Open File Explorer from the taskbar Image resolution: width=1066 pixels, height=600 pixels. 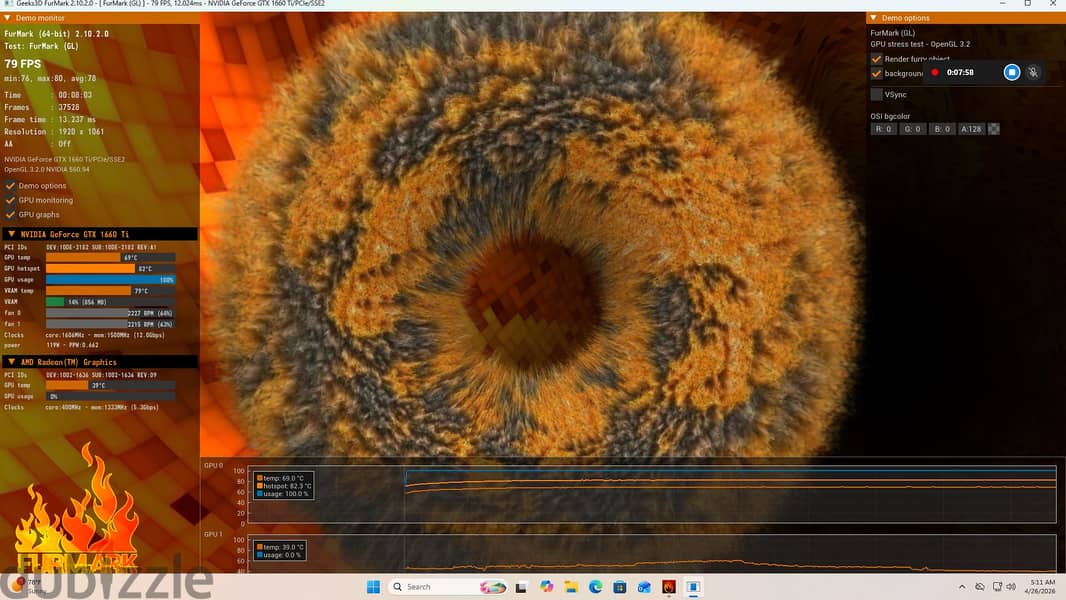pyautogui.click(x=571, y=586)
